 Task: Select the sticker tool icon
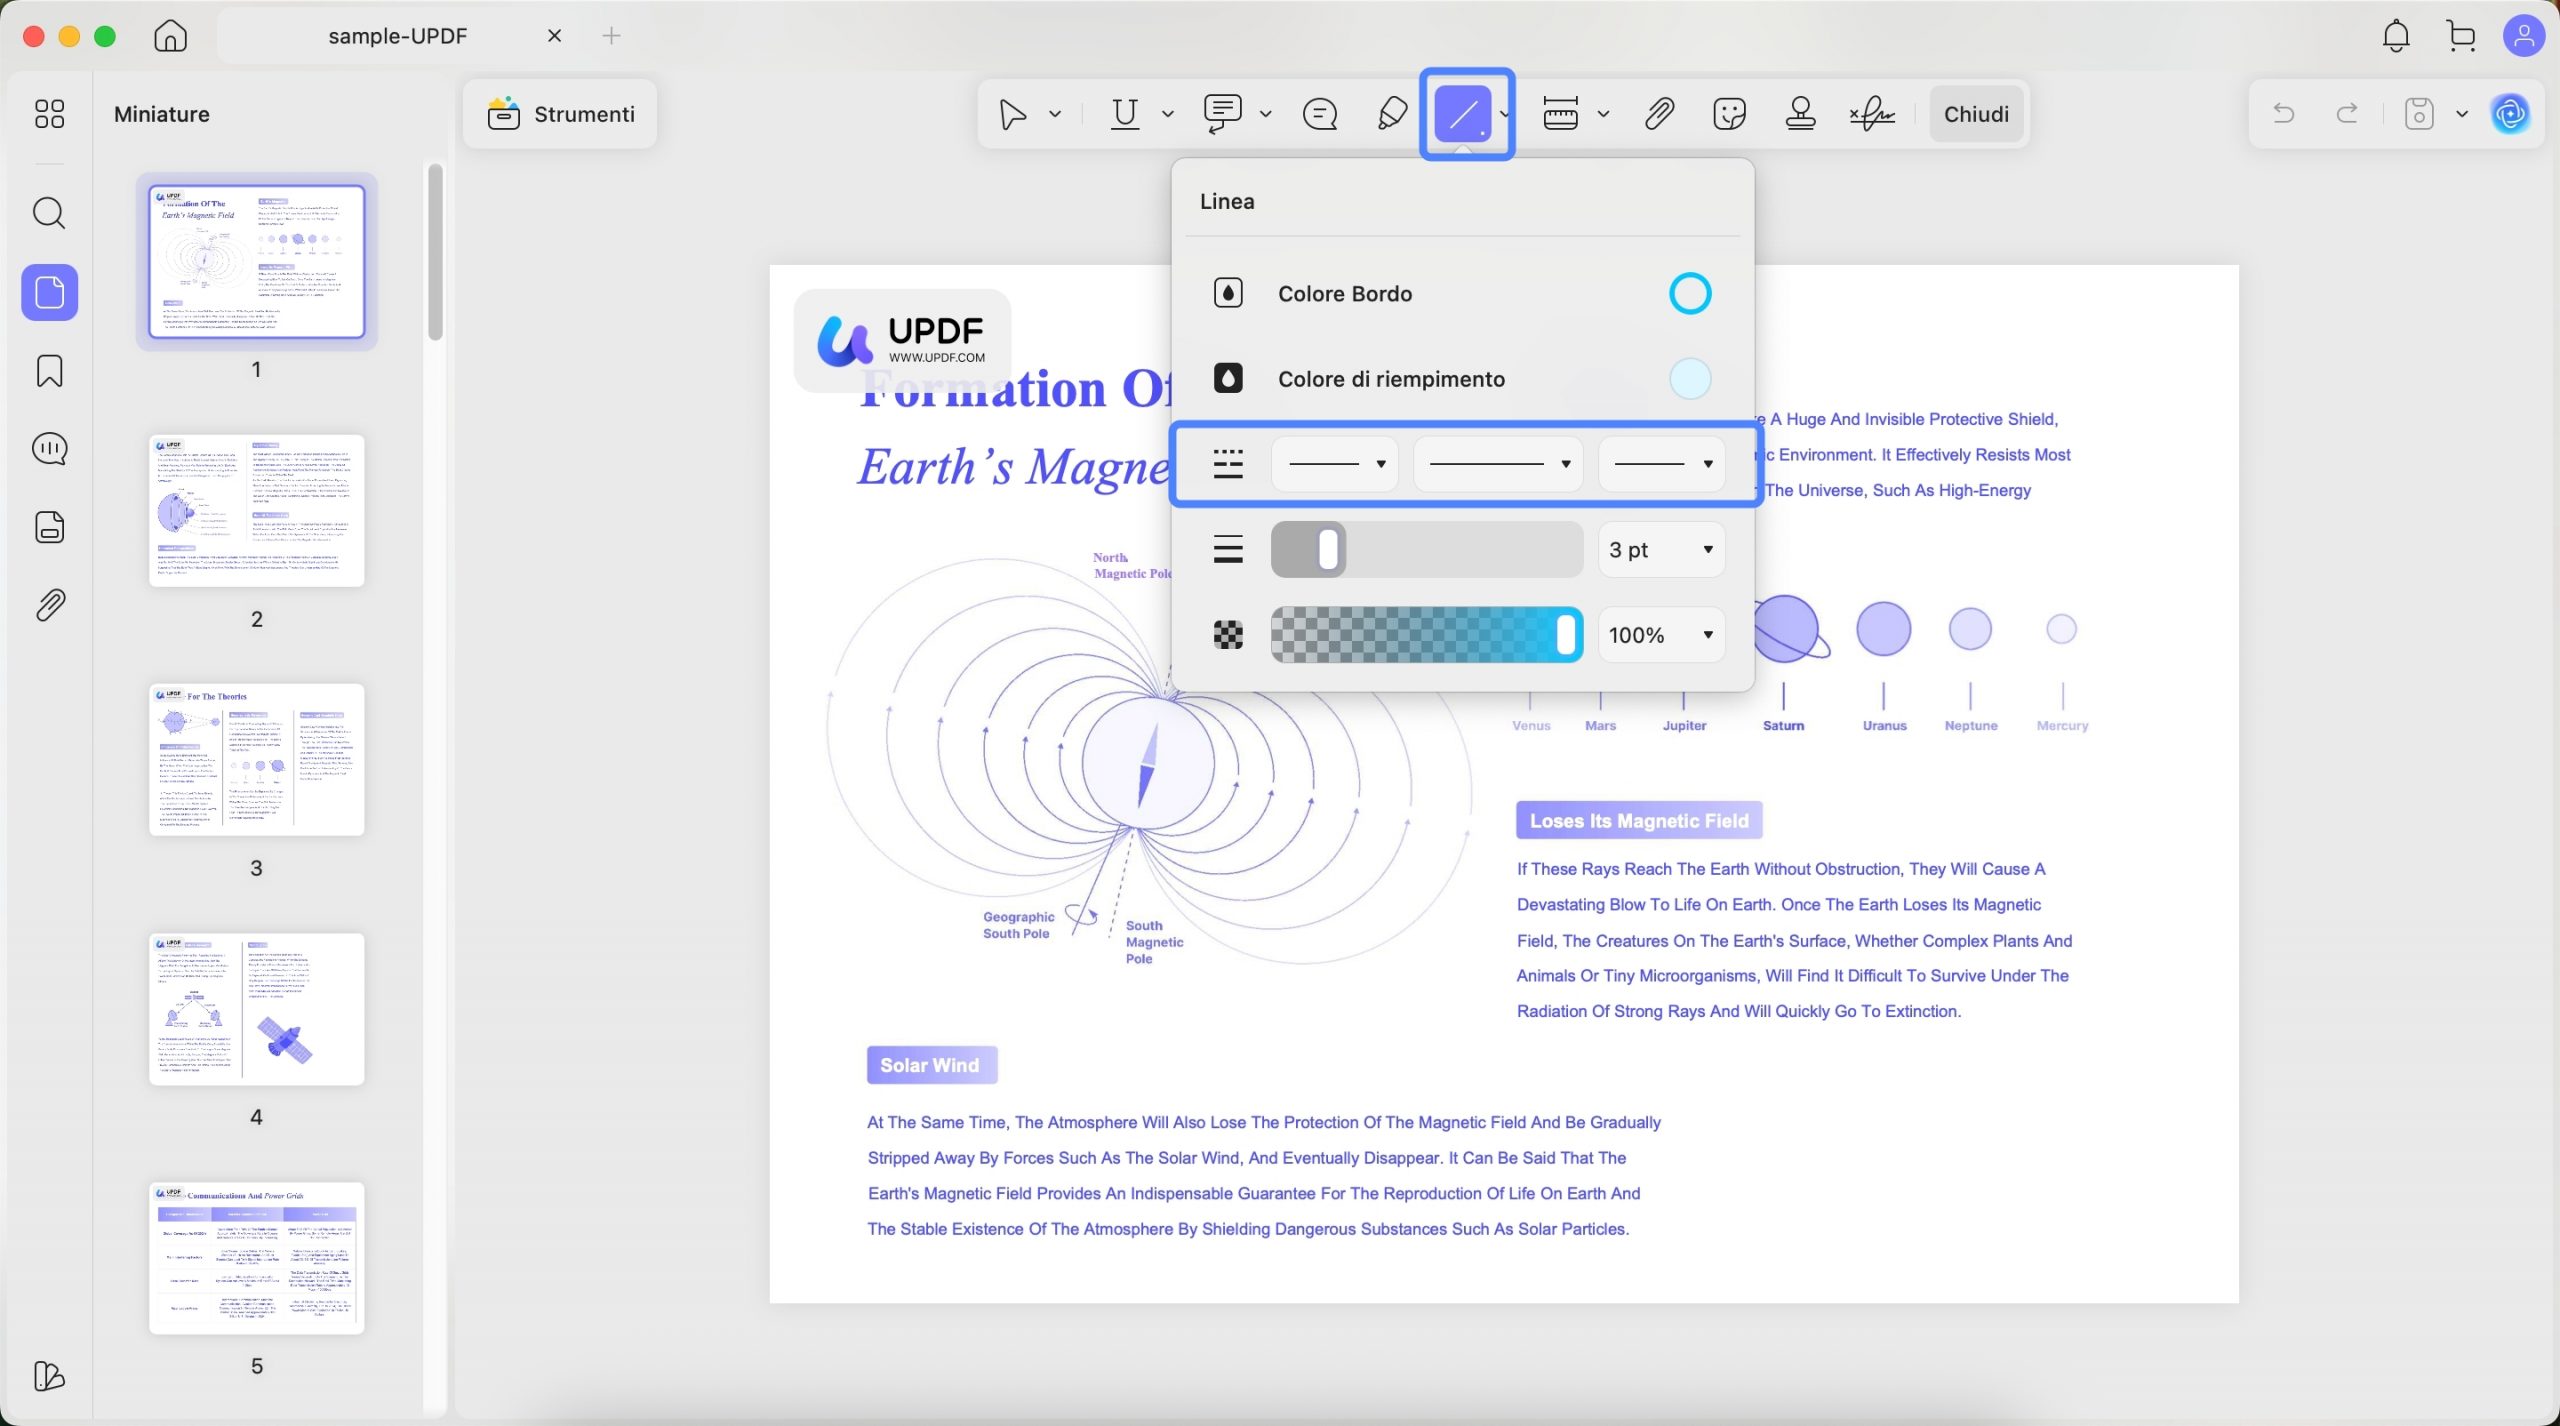click(x=1729, y=114)
